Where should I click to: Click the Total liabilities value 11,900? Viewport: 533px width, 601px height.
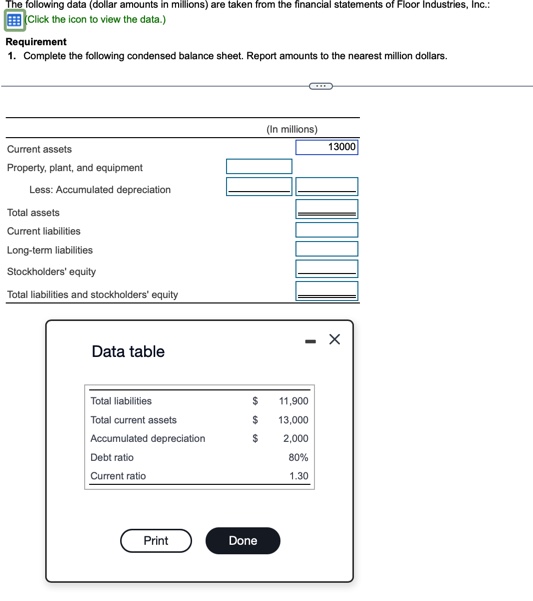[294, 401]
